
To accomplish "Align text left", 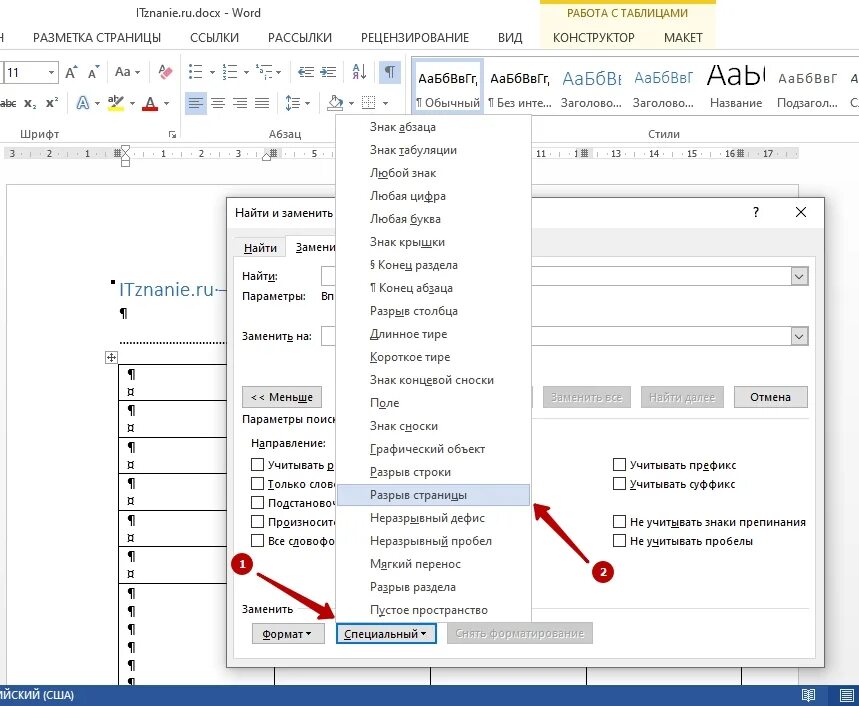I will [x=196, y=103].
